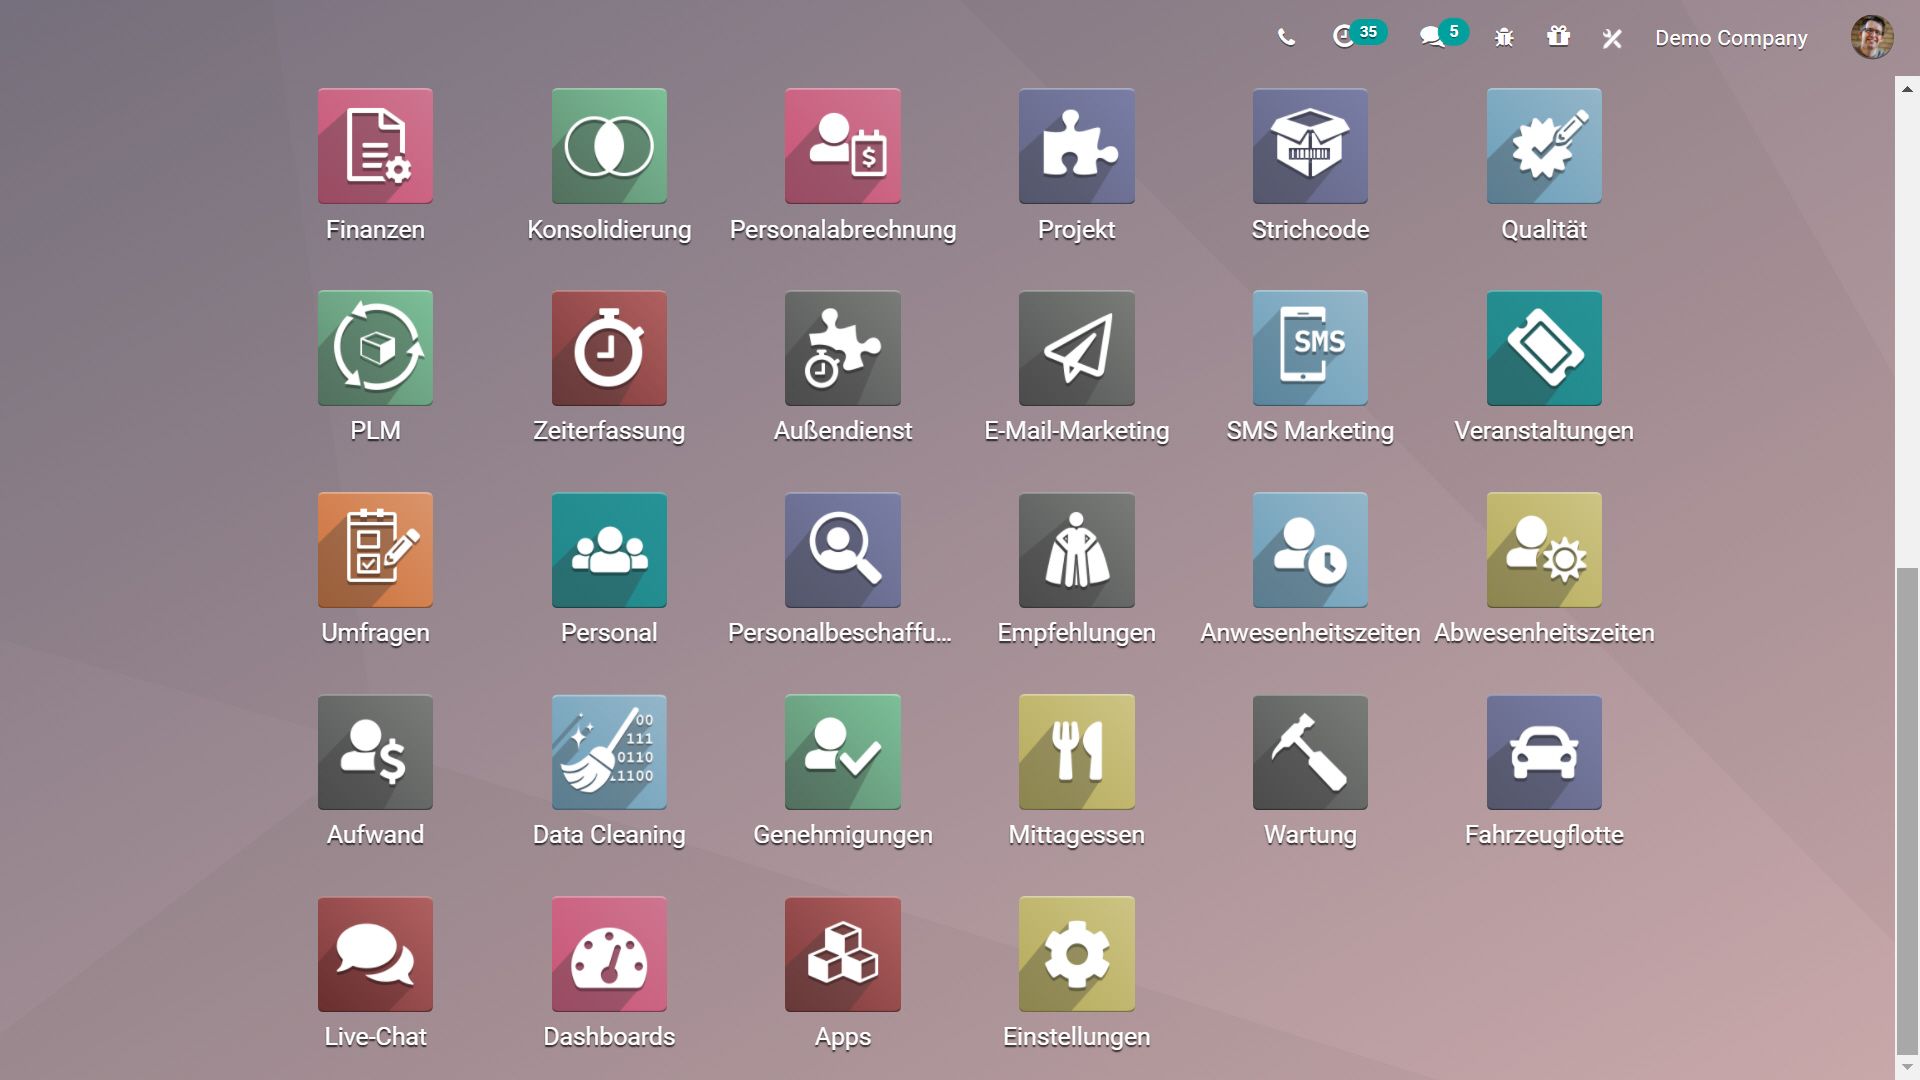Open the bug debug menu

pyautogui.click(x=1504, y=38)
